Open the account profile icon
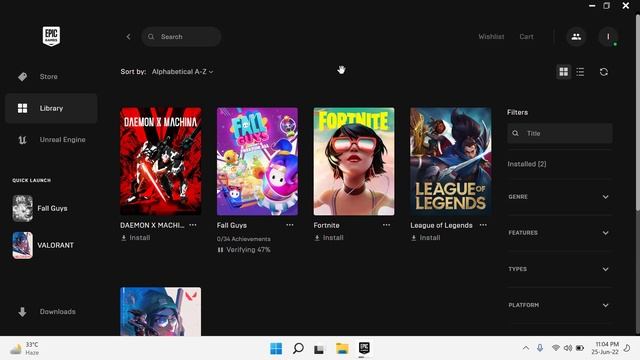The width and height of the screenshot is (640, 360). [x=608, y=37]
